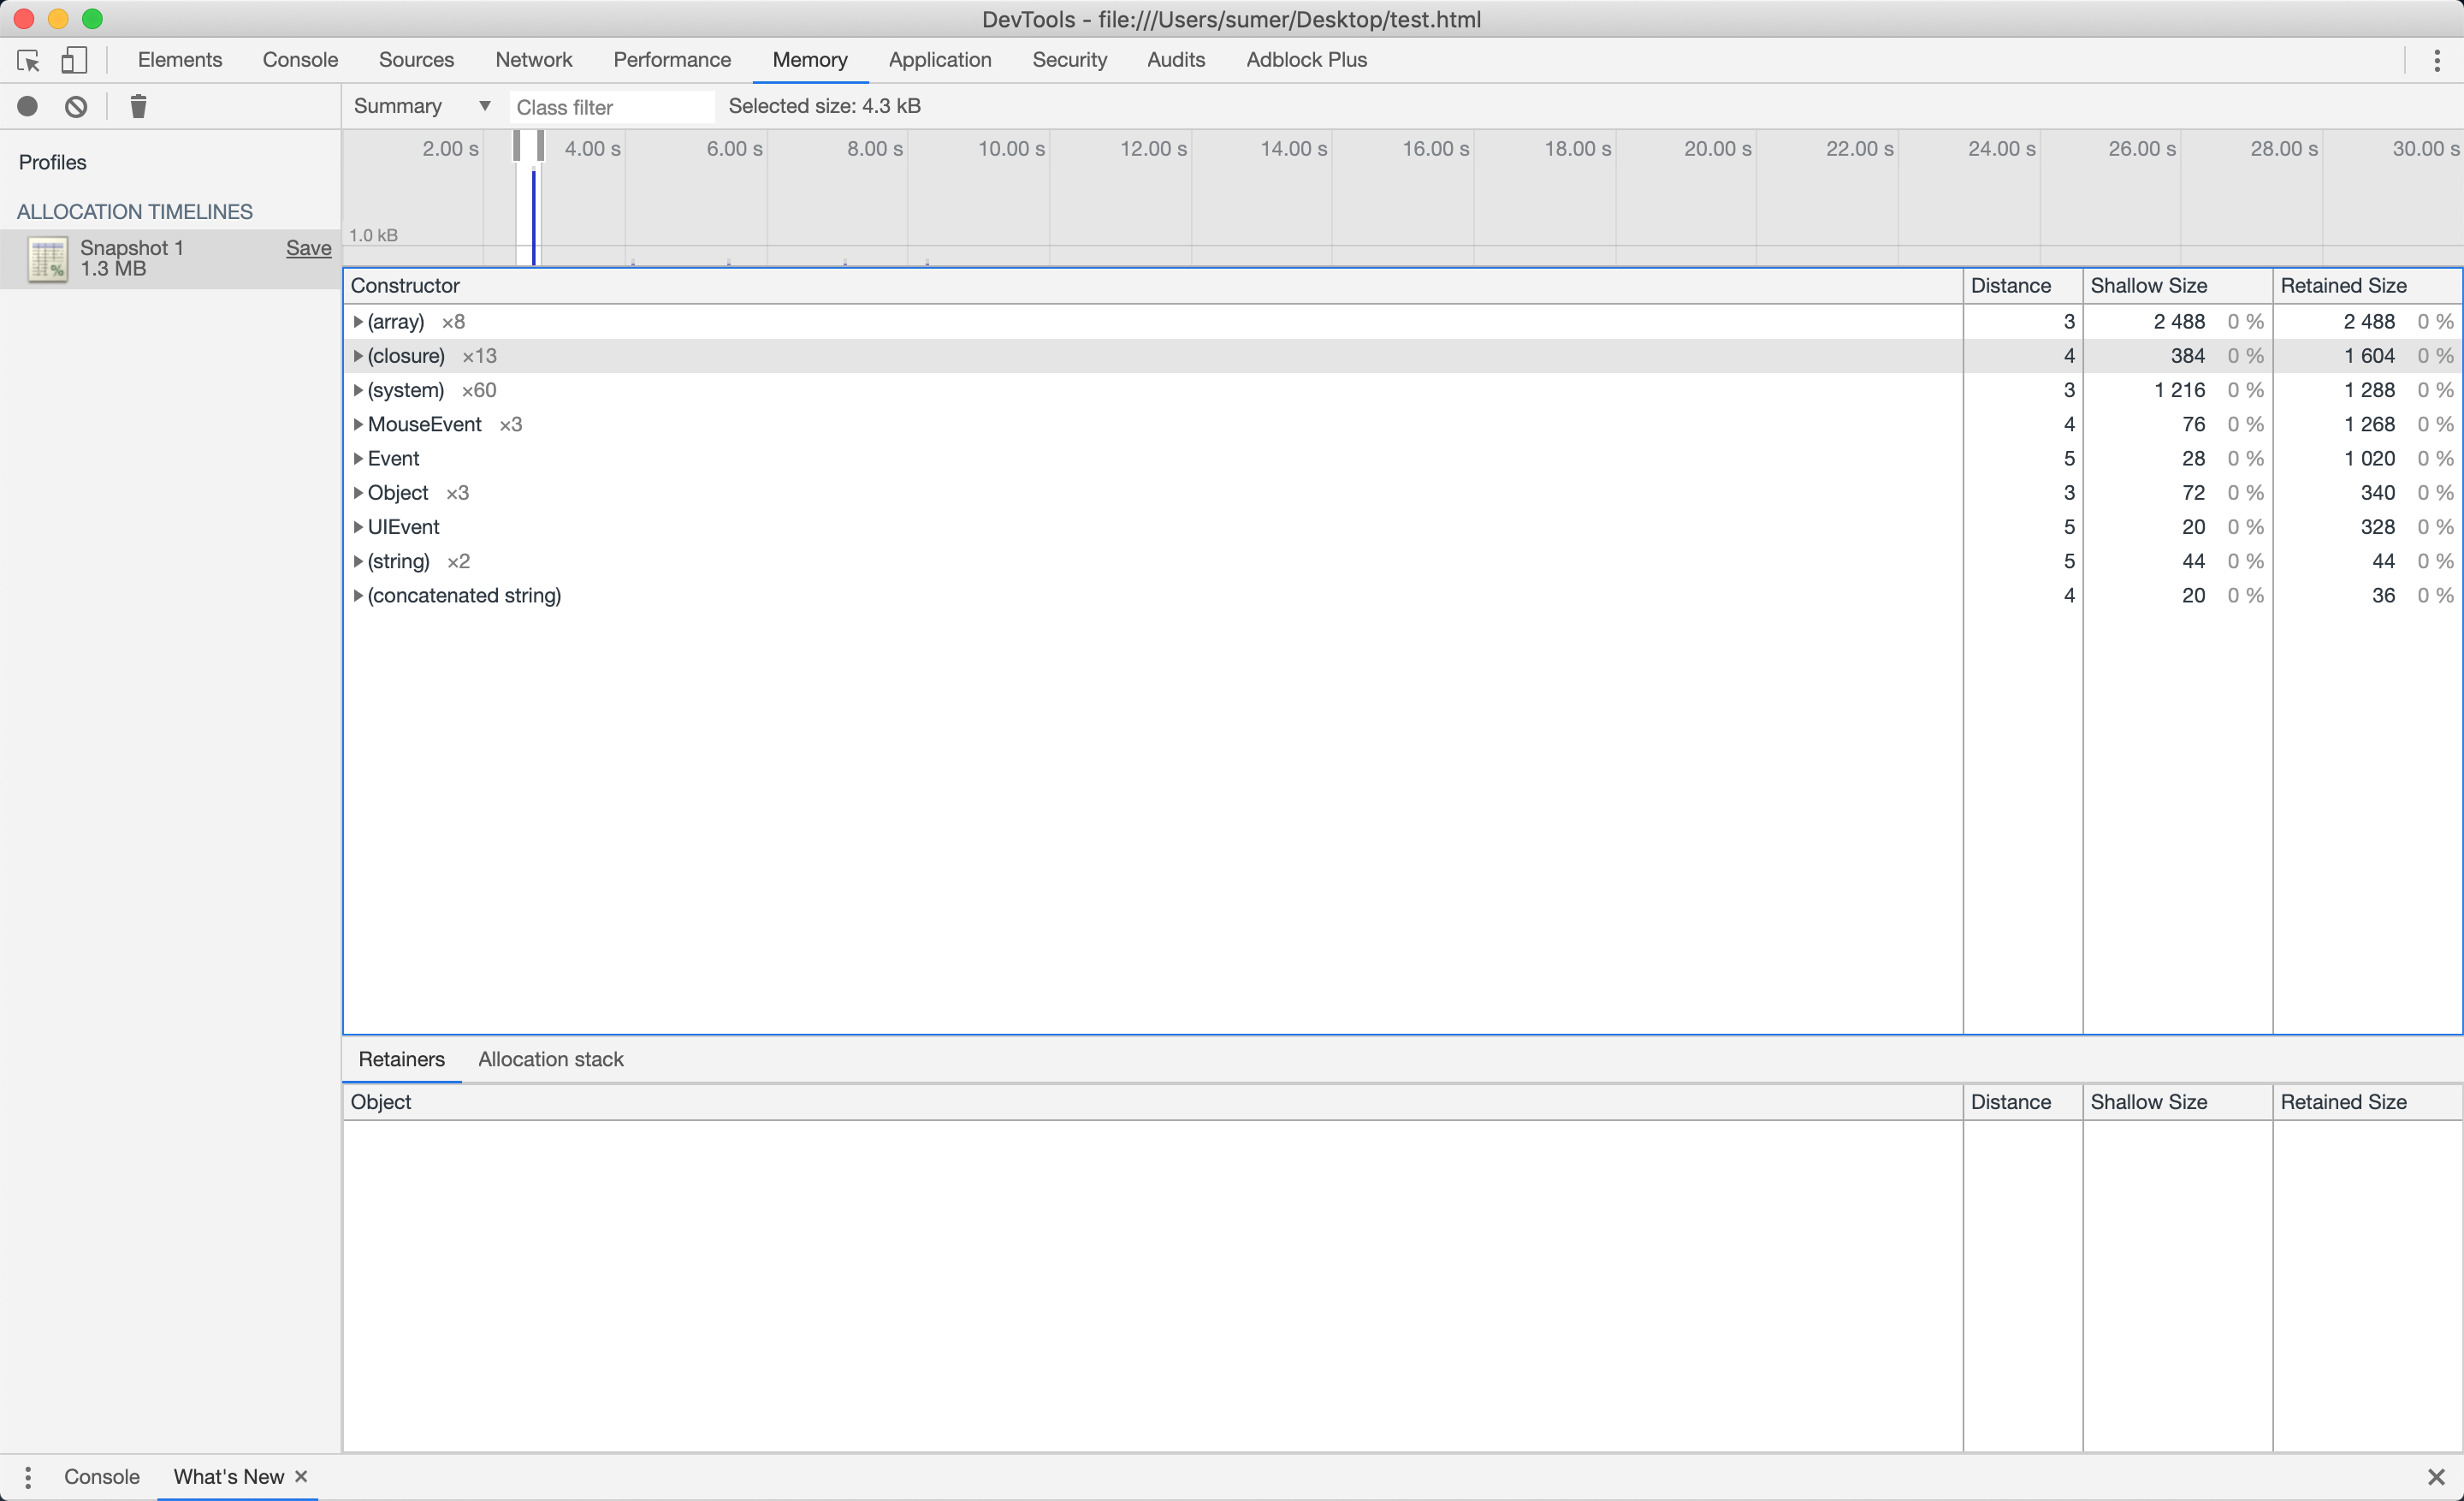
Task: Expand the (array) constructor row
Action: (358, 322)
